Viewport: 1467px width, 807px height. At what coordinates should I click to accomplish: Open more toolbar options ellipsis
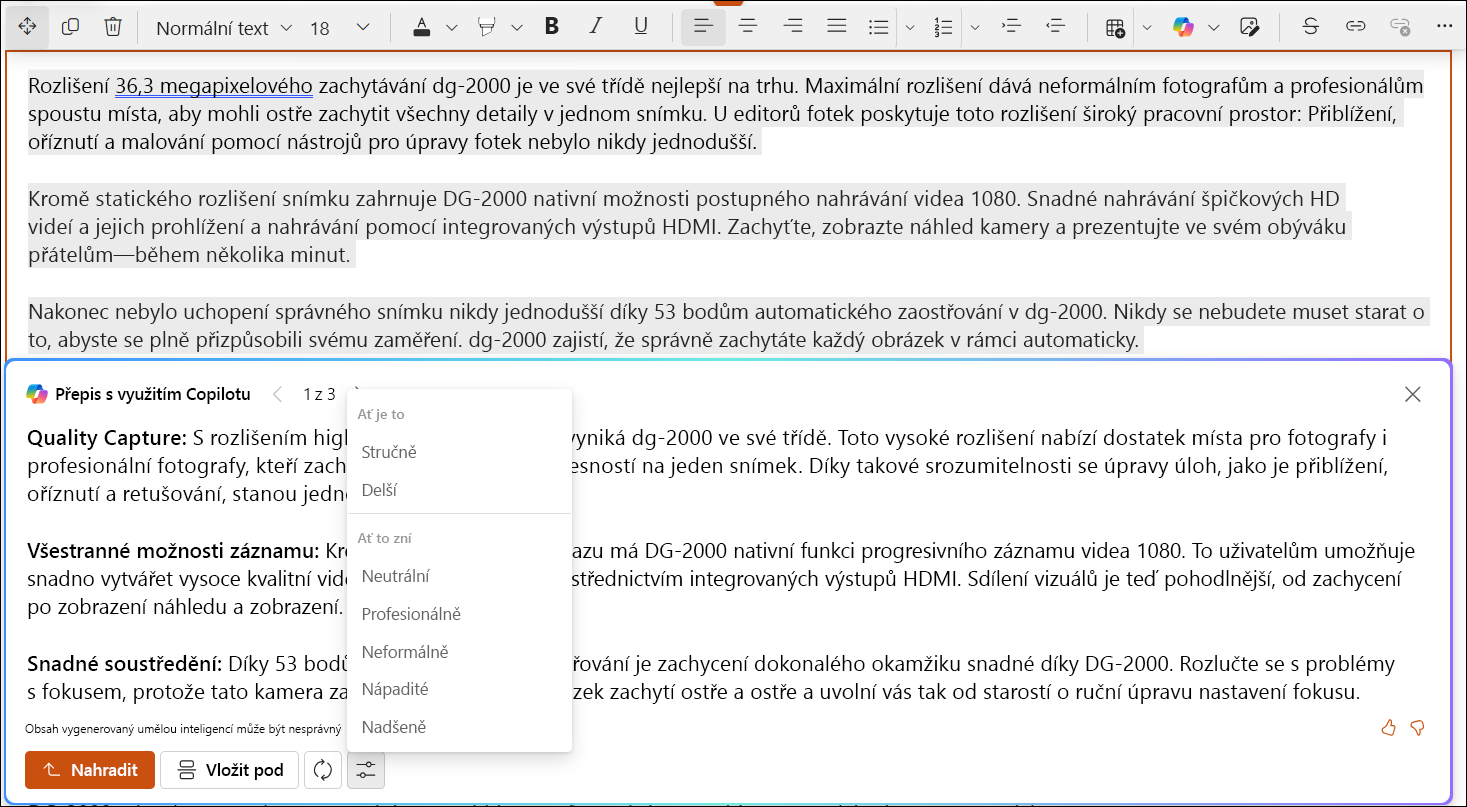1444,27
